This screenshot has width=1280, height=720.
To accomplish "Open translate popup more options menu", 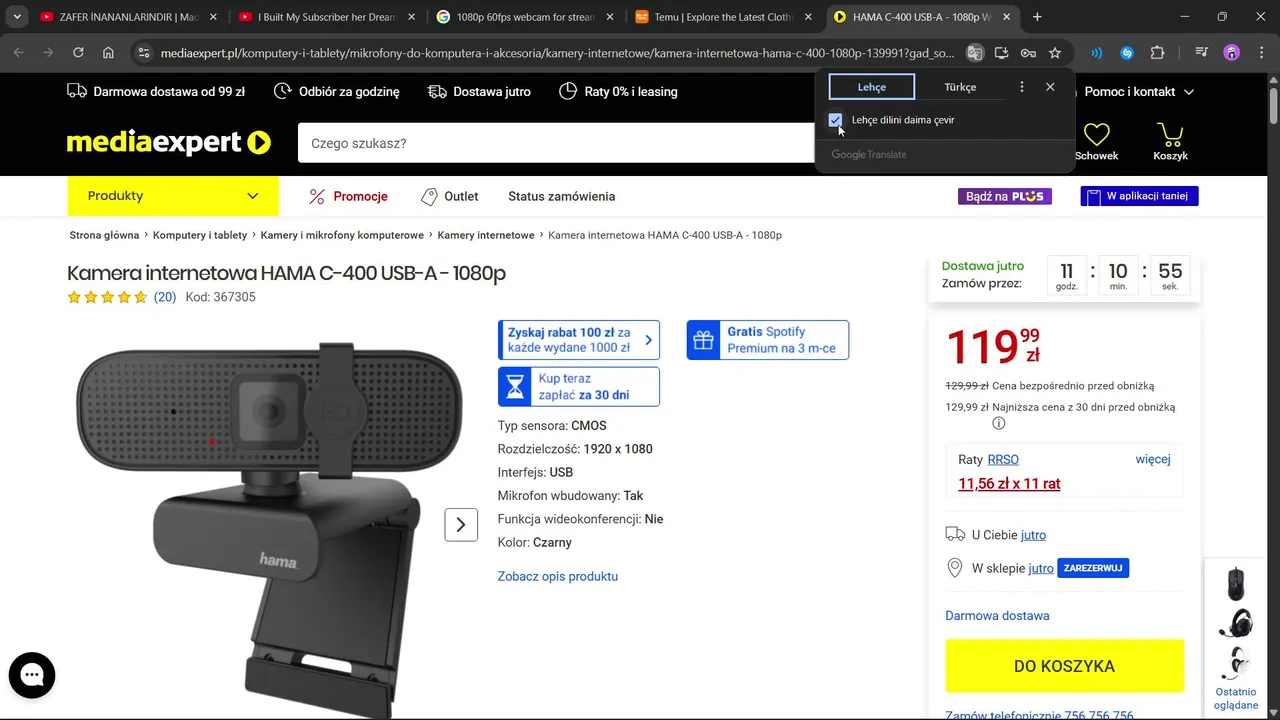I will (1021, 87).
